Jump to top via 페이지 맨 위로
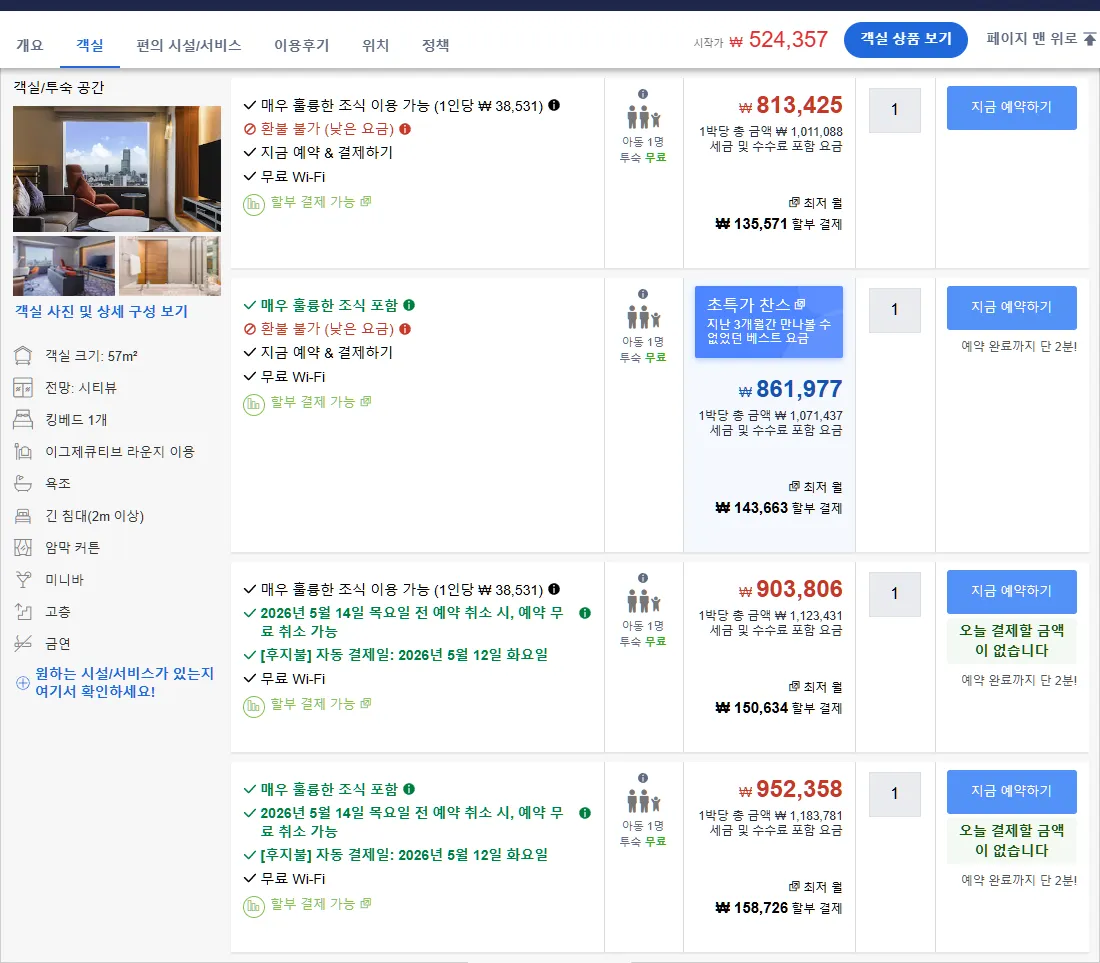1100x963 pixels. click(1040, 39)
